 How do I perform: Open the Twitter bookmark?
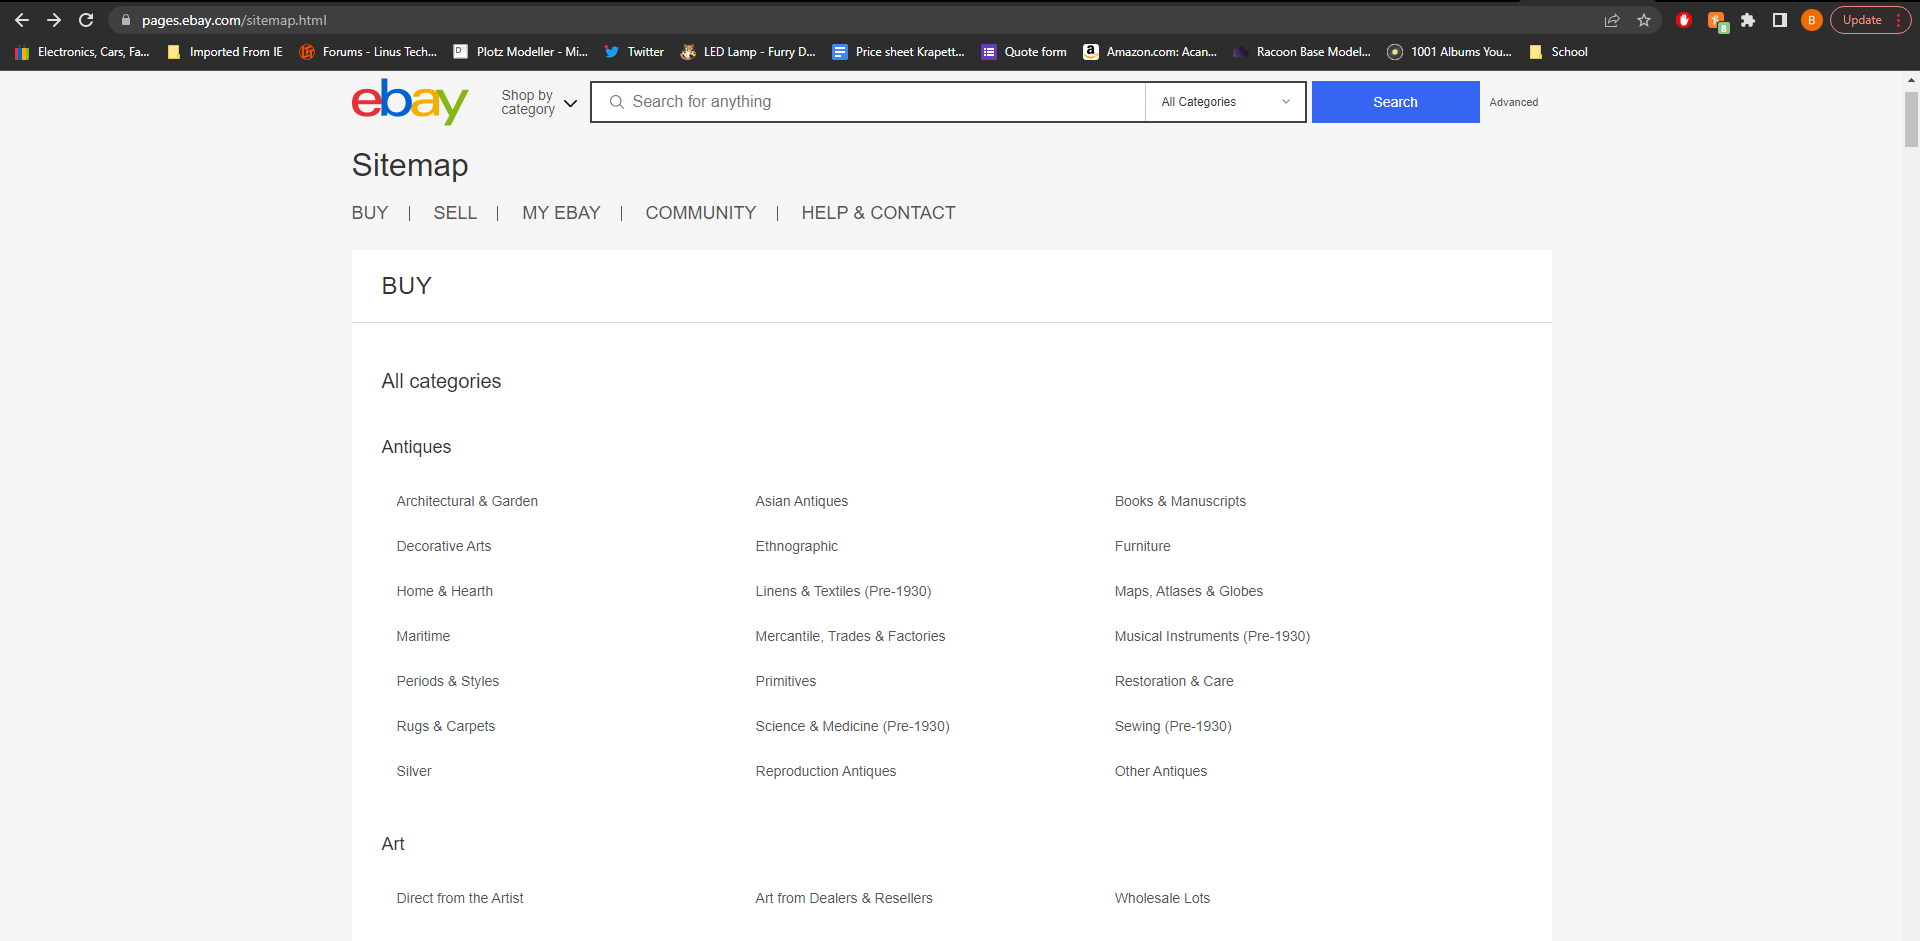click(634, 52)
